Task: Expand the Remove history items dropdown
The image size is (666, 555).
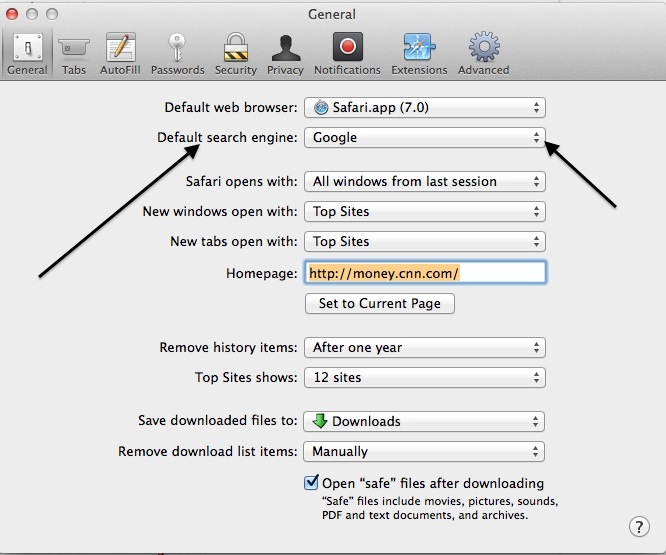Action: (425, 347)
